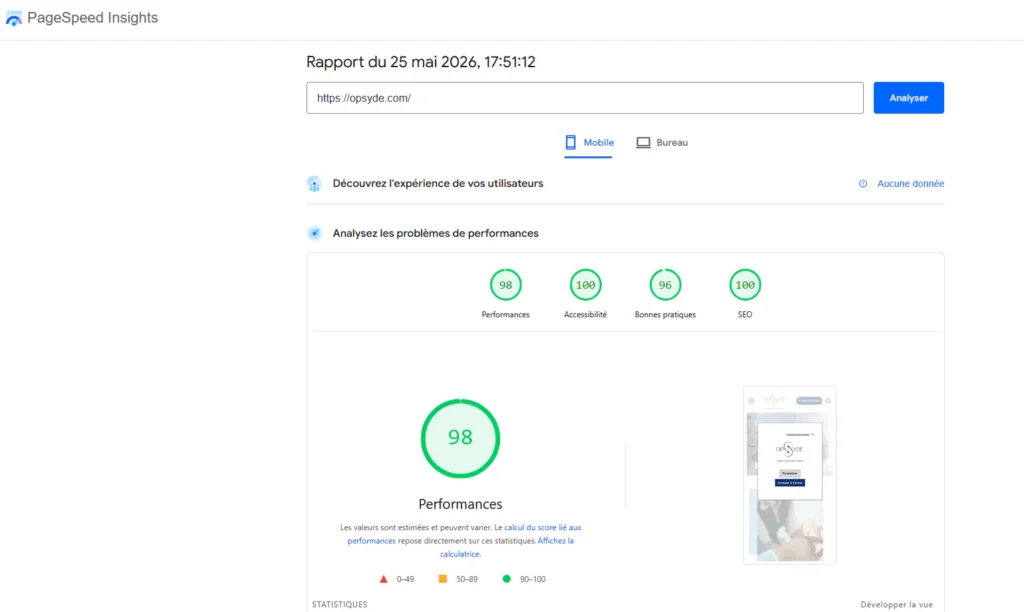Click the PageSpeed Insights logo icon
Image resolution: width=1024 pixels, height=612 pixels.
[13, 19]
